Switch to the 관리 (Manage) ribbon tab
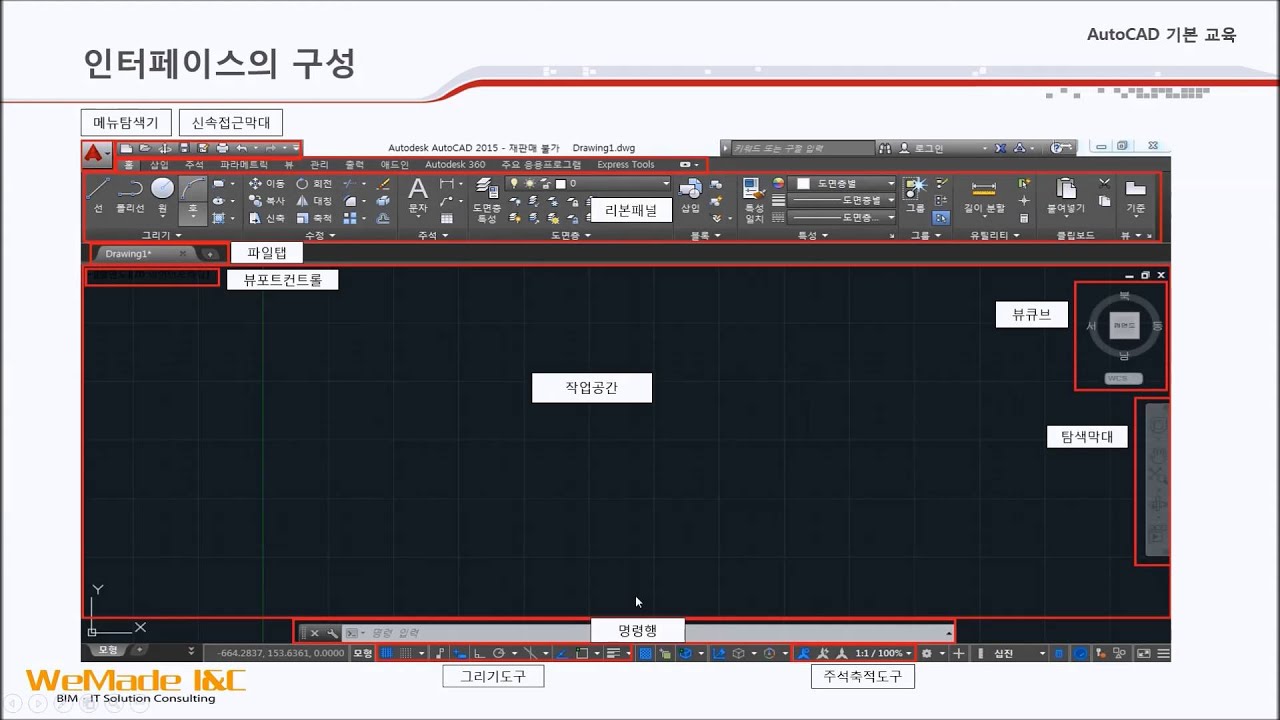The width and height of the screenshot is (1280, 720). 319,165
